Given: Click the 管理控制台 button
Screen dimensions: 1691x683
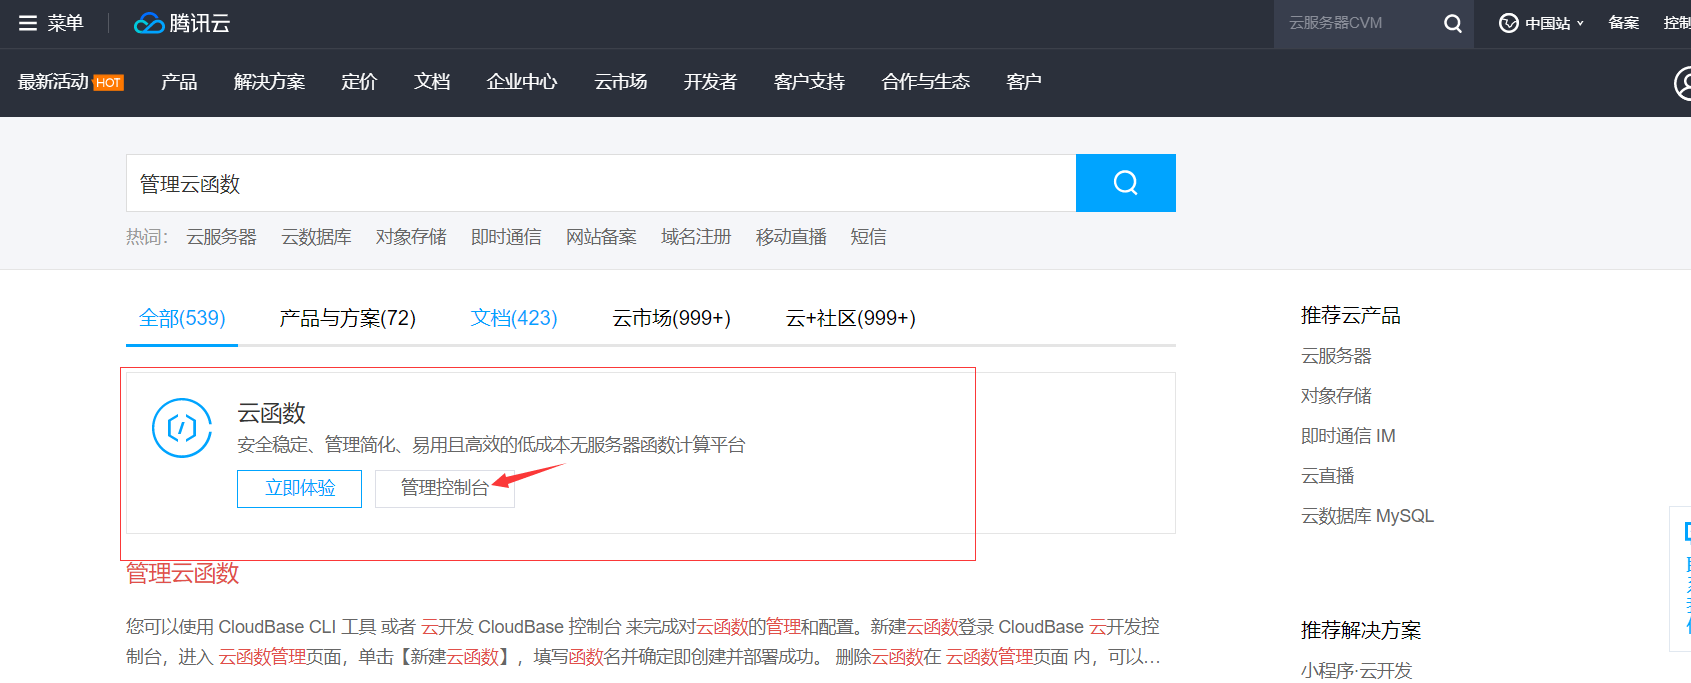Looking at the screenshot, I should point(445,488).
